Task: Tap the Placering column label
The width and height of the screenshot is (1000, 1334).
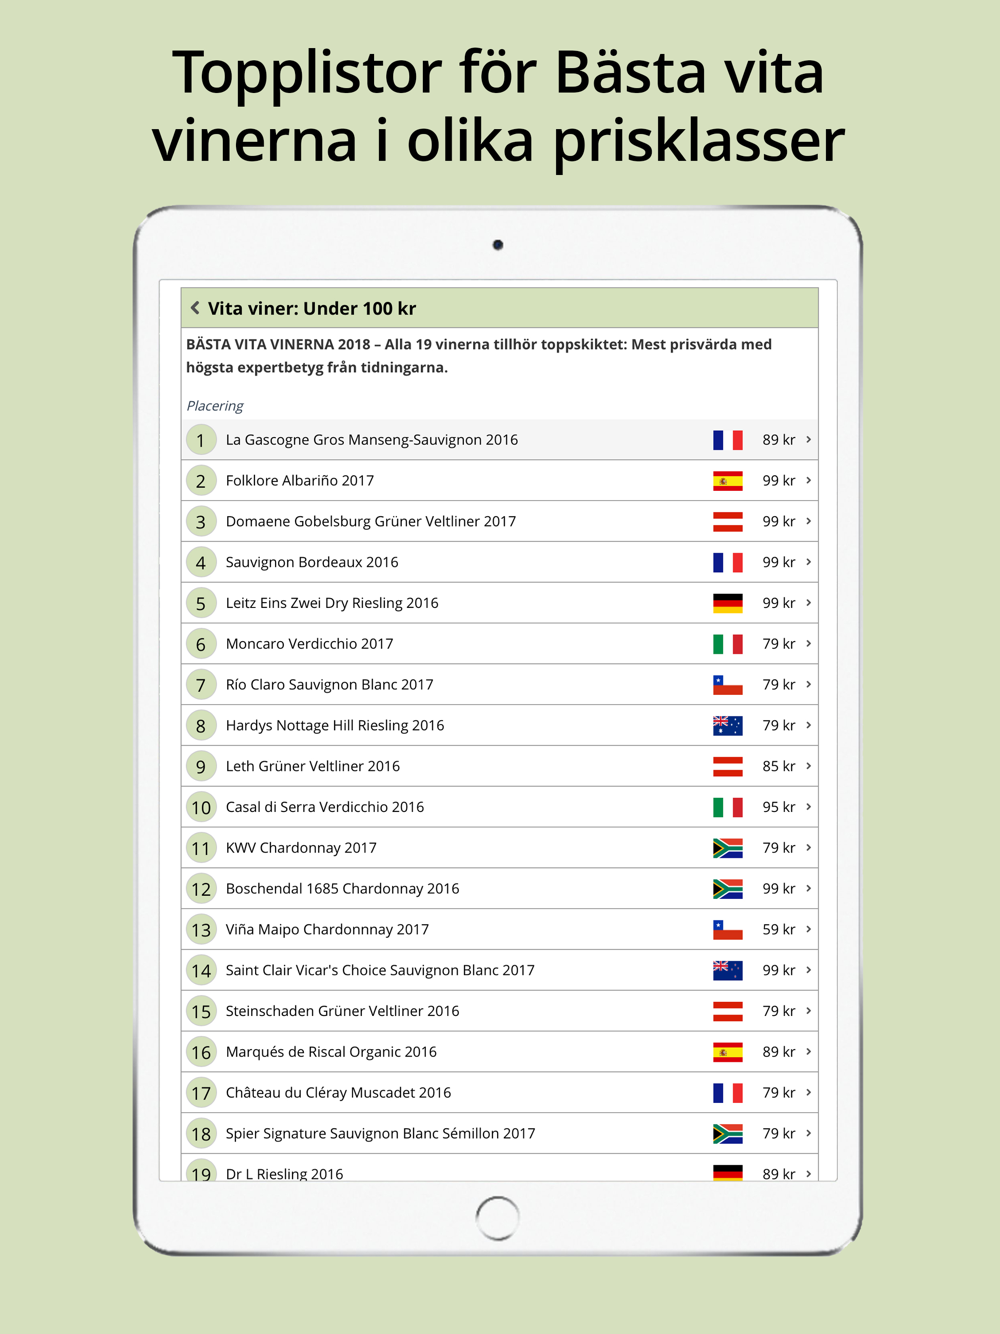Action: (215, 406)
